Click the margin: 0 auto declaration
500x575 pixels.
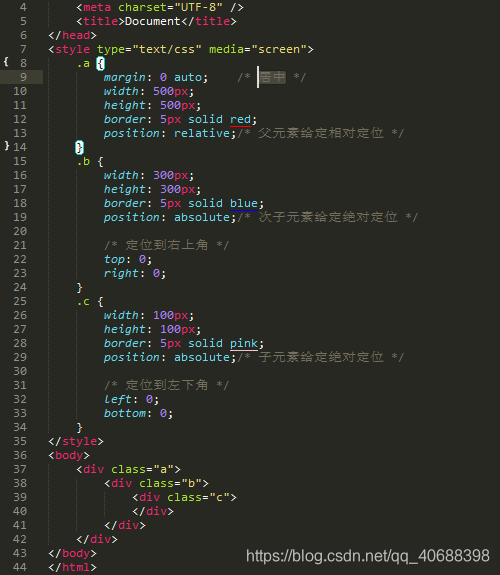point(156,77)
